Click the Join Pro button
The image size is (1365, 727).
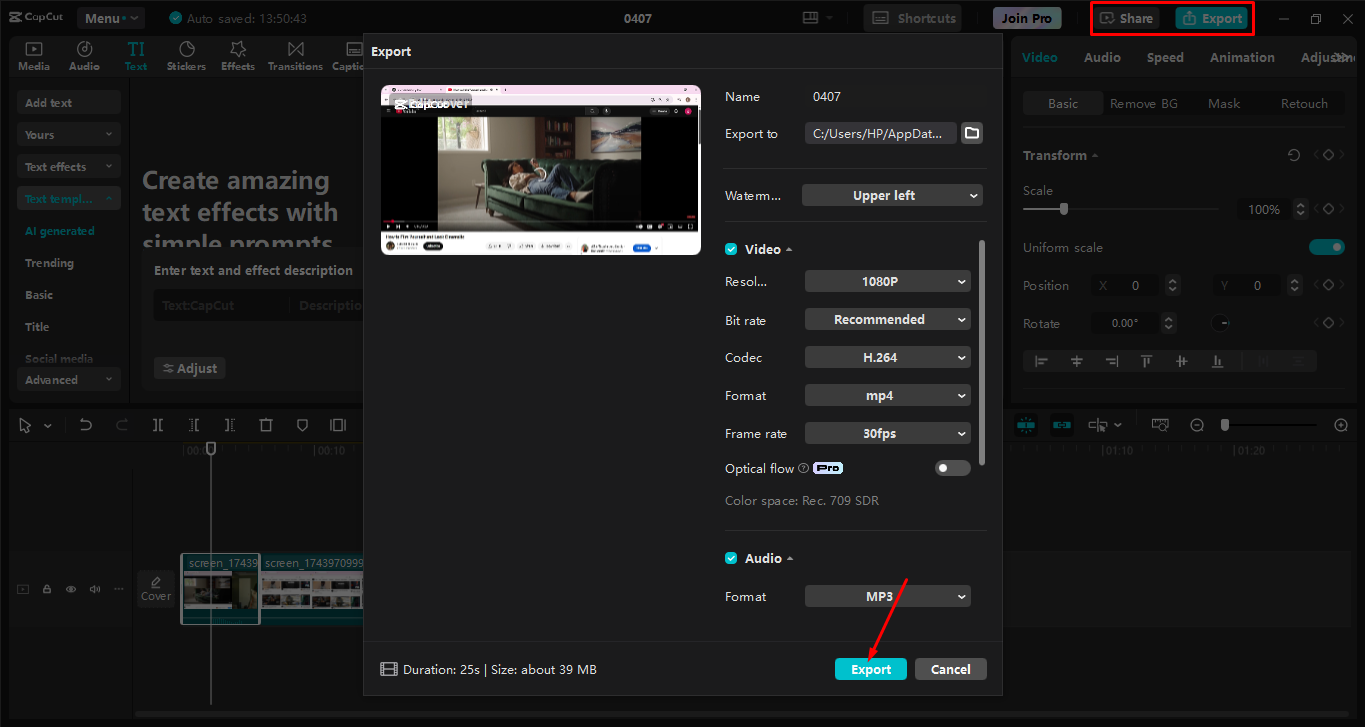click(1027, 18)
